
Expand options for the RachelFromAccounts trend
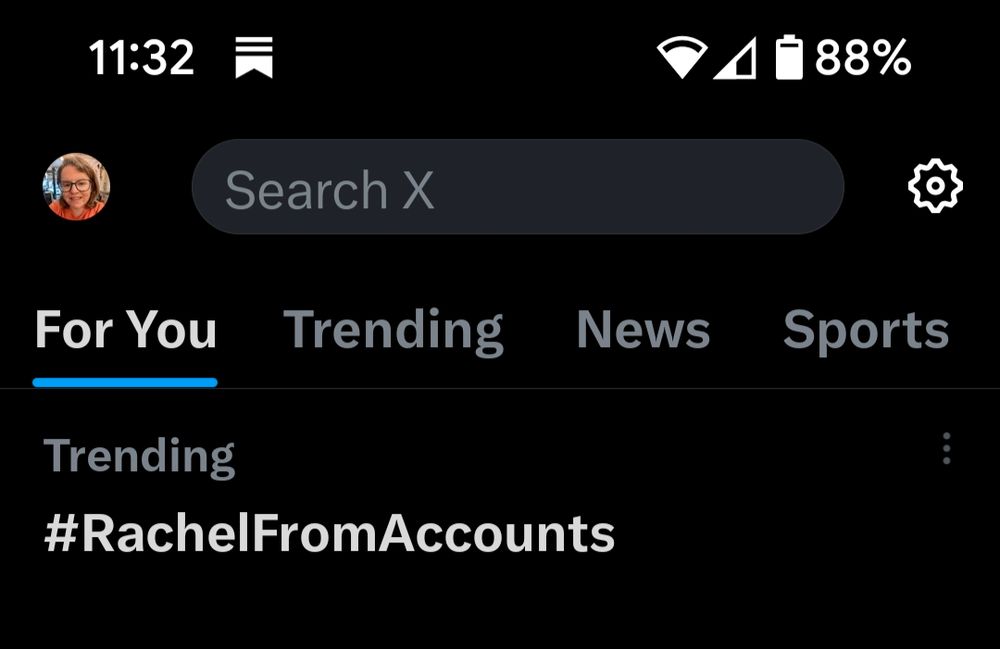946,448
